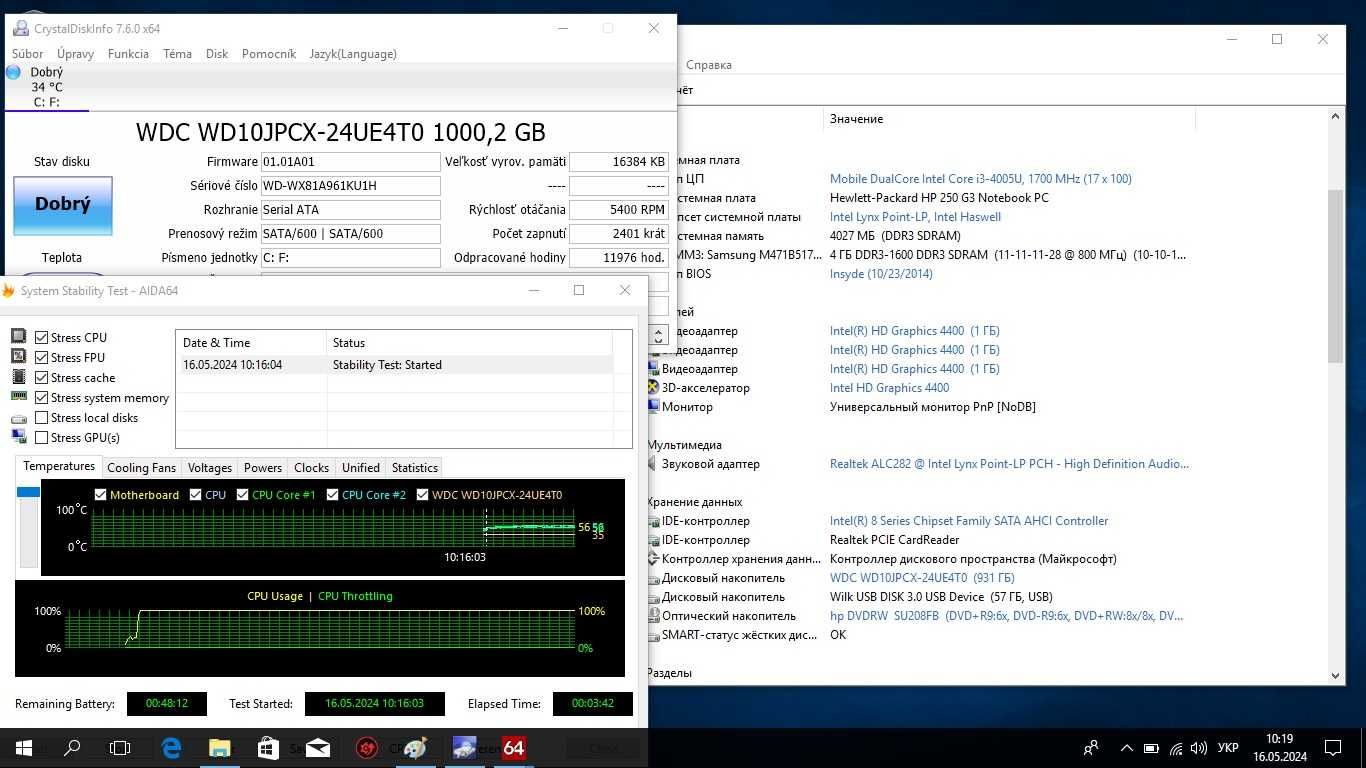This screenshot has height=768, width=1366.
Task: Click the 3D-акселератор icon in AIDA64 summary
Action: pyautogui.click(x=653, y=388)
